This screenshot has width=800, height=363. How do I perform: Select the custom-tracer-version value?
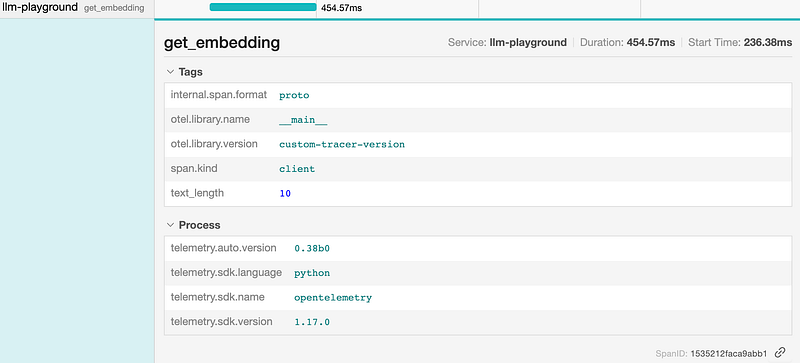342,144
